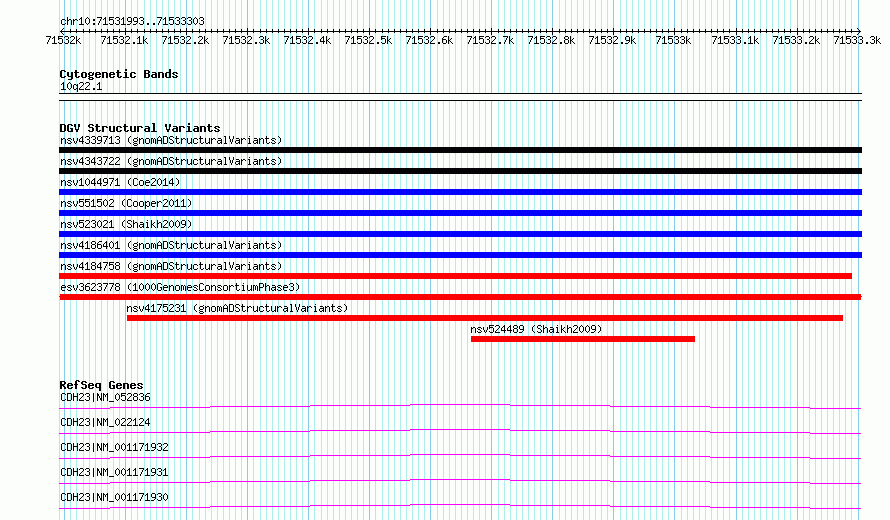Image resolution: width=890 pixels, height=520 pixels.
Task: Click the 71532.1k ruler tick label
Action: [124, 40]
